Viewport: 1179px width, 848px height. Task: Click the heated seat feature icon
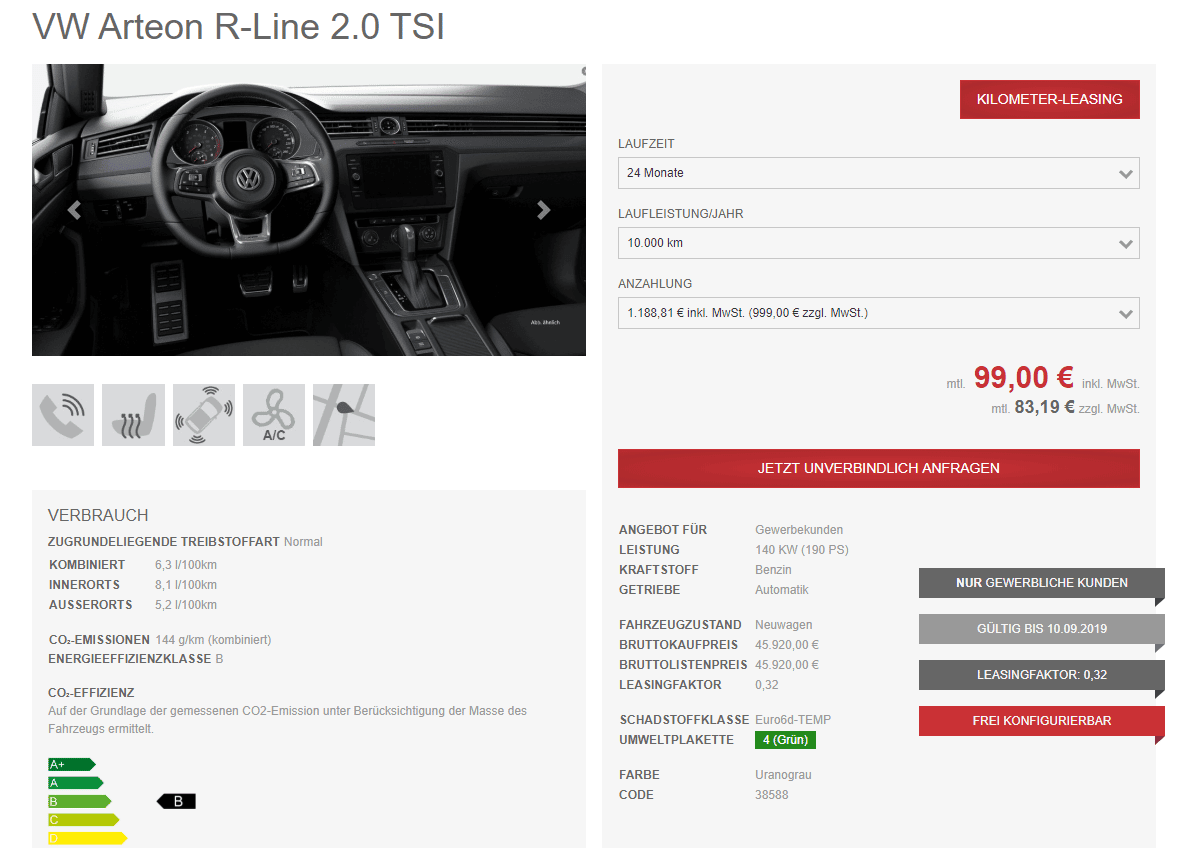pos(133,415)
